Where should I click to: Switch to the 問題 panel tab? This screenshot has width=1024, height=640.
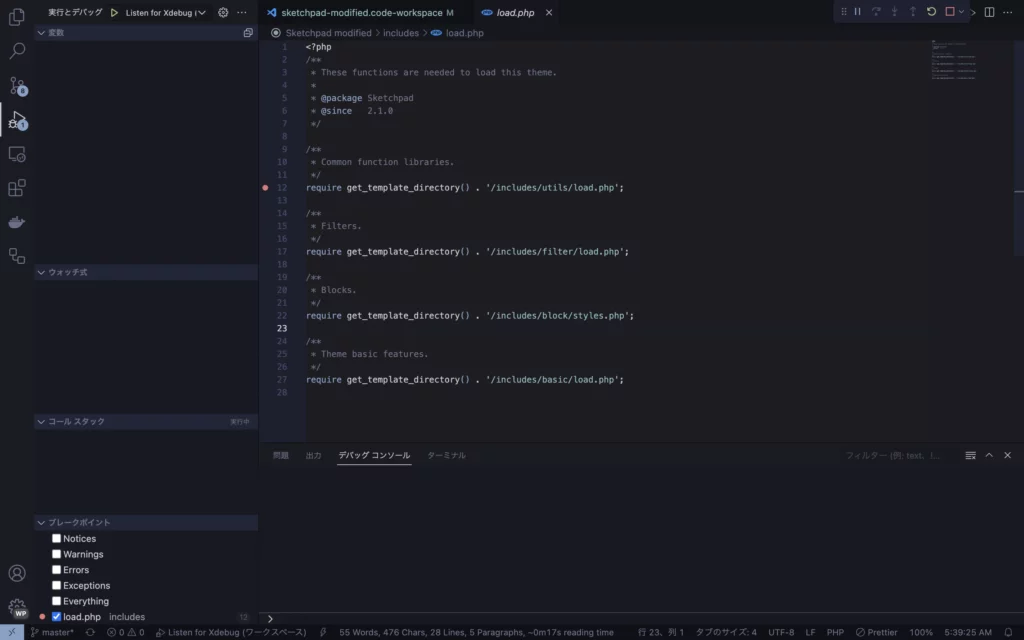tap(281, 455)
